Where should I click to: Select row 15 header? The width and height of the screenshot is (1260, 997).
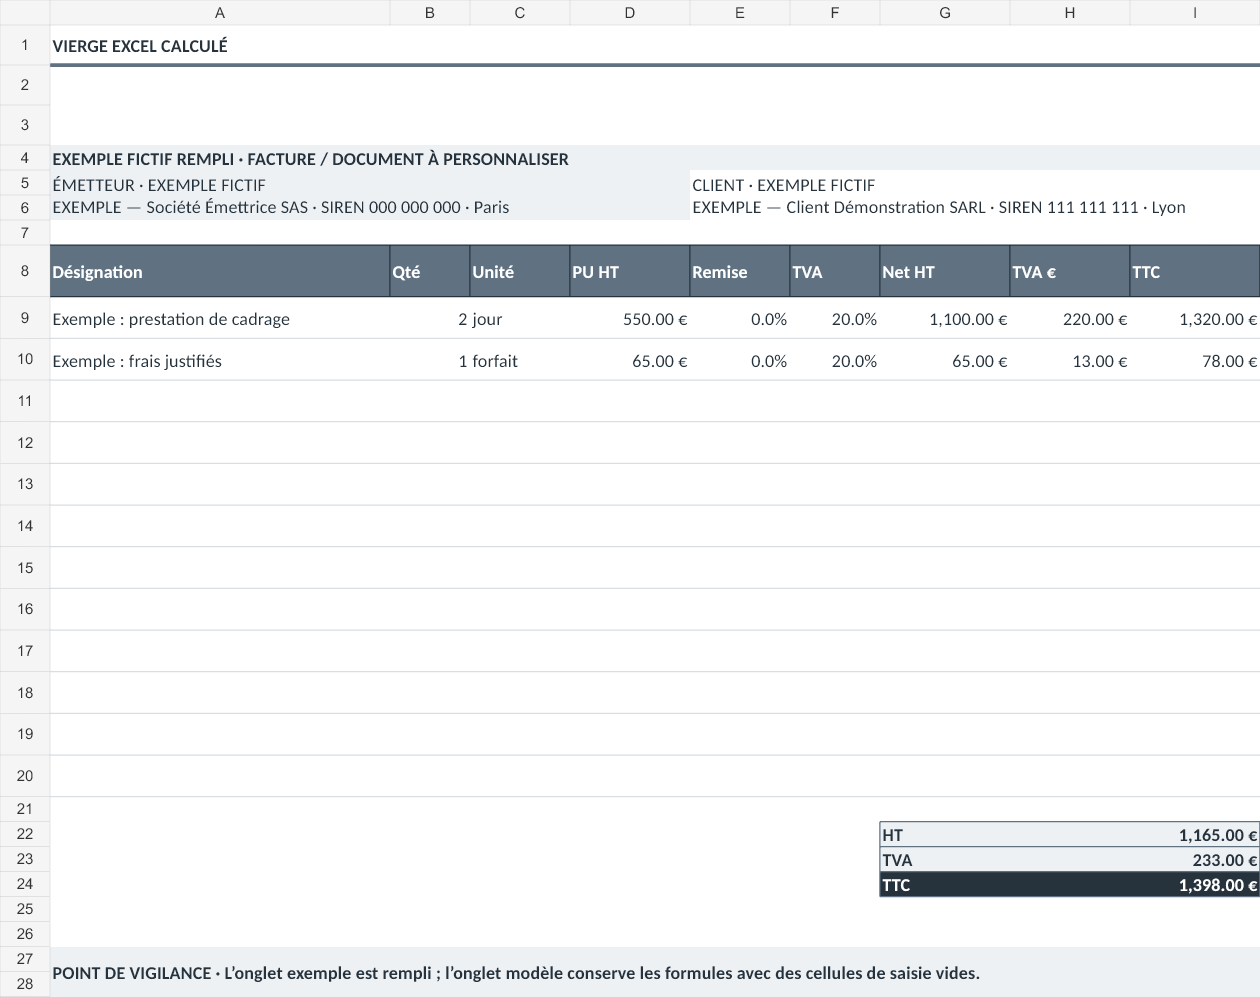tap(25, 568)
